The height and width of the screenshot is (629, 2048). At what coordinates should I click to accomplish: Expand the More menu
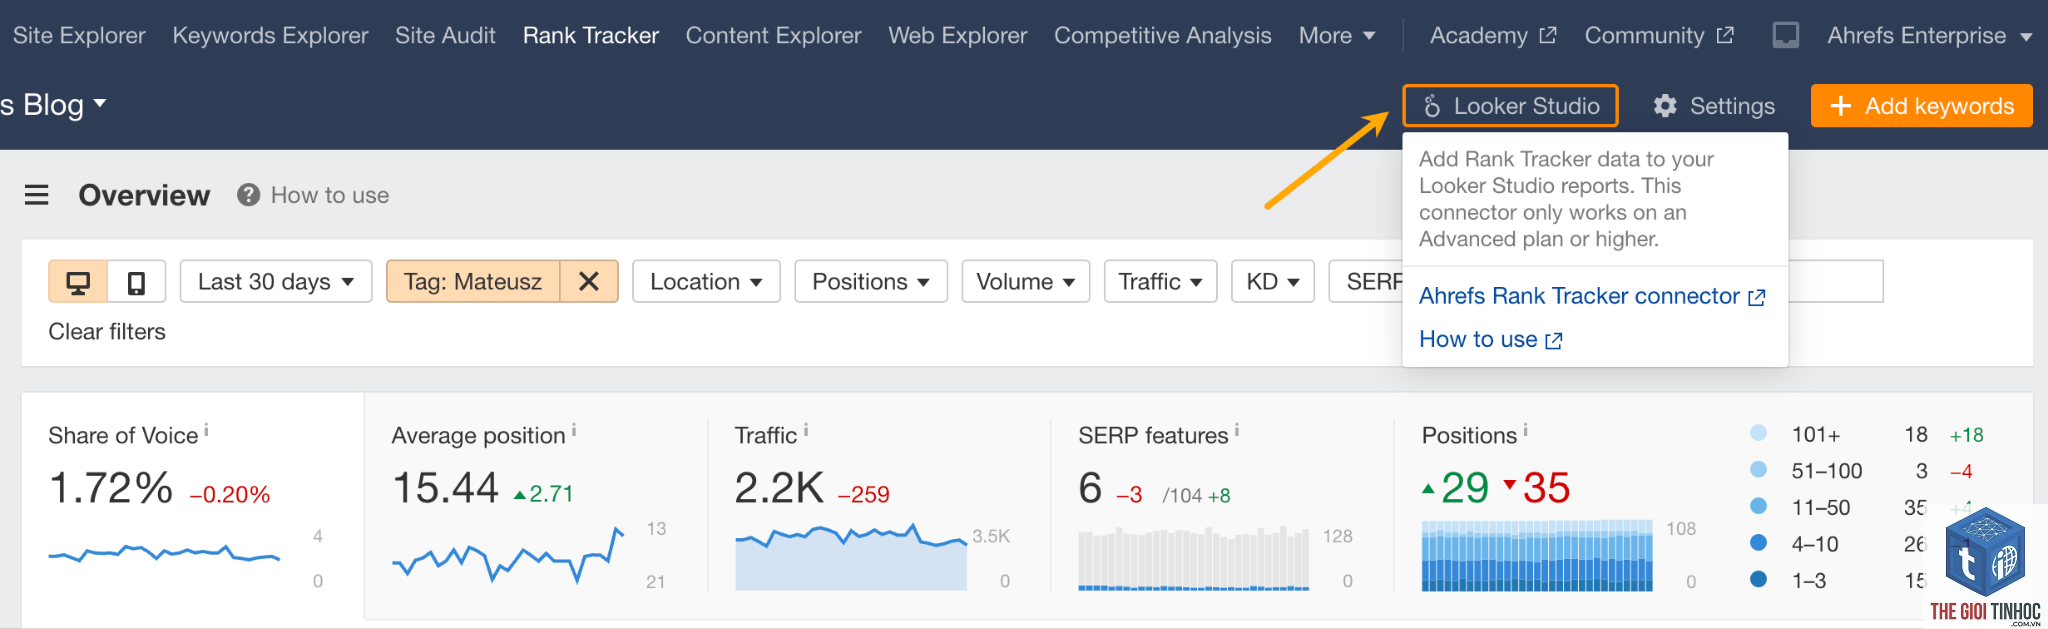[x=1337, y=35]
